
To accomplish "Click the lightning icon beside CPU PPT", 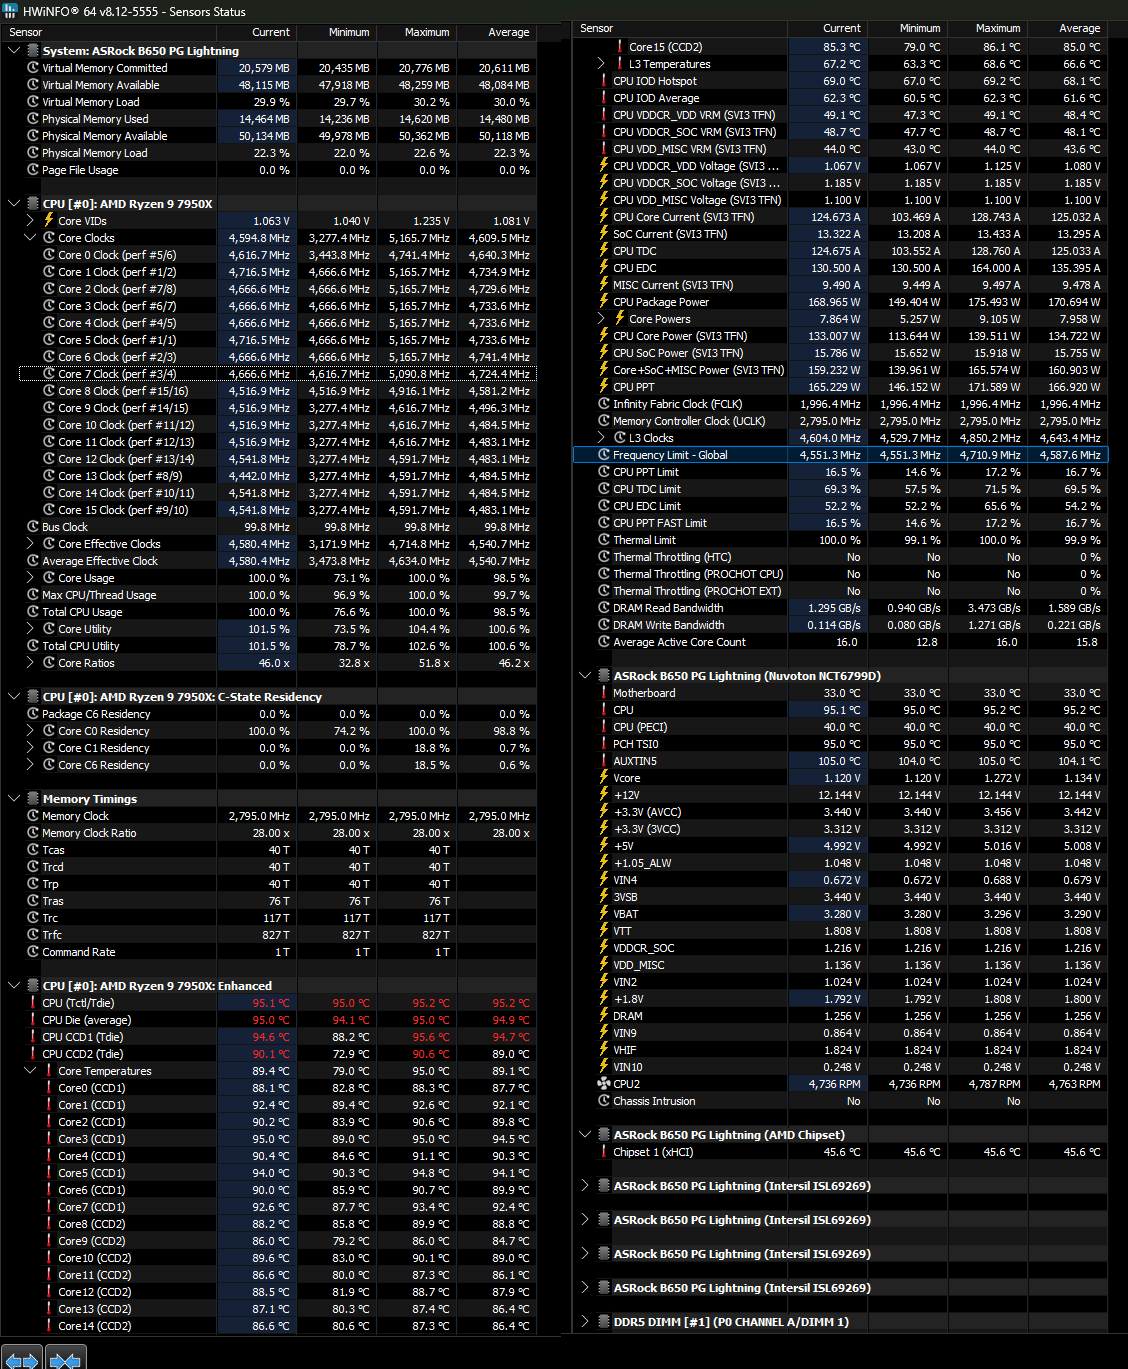I will (604, 387).
